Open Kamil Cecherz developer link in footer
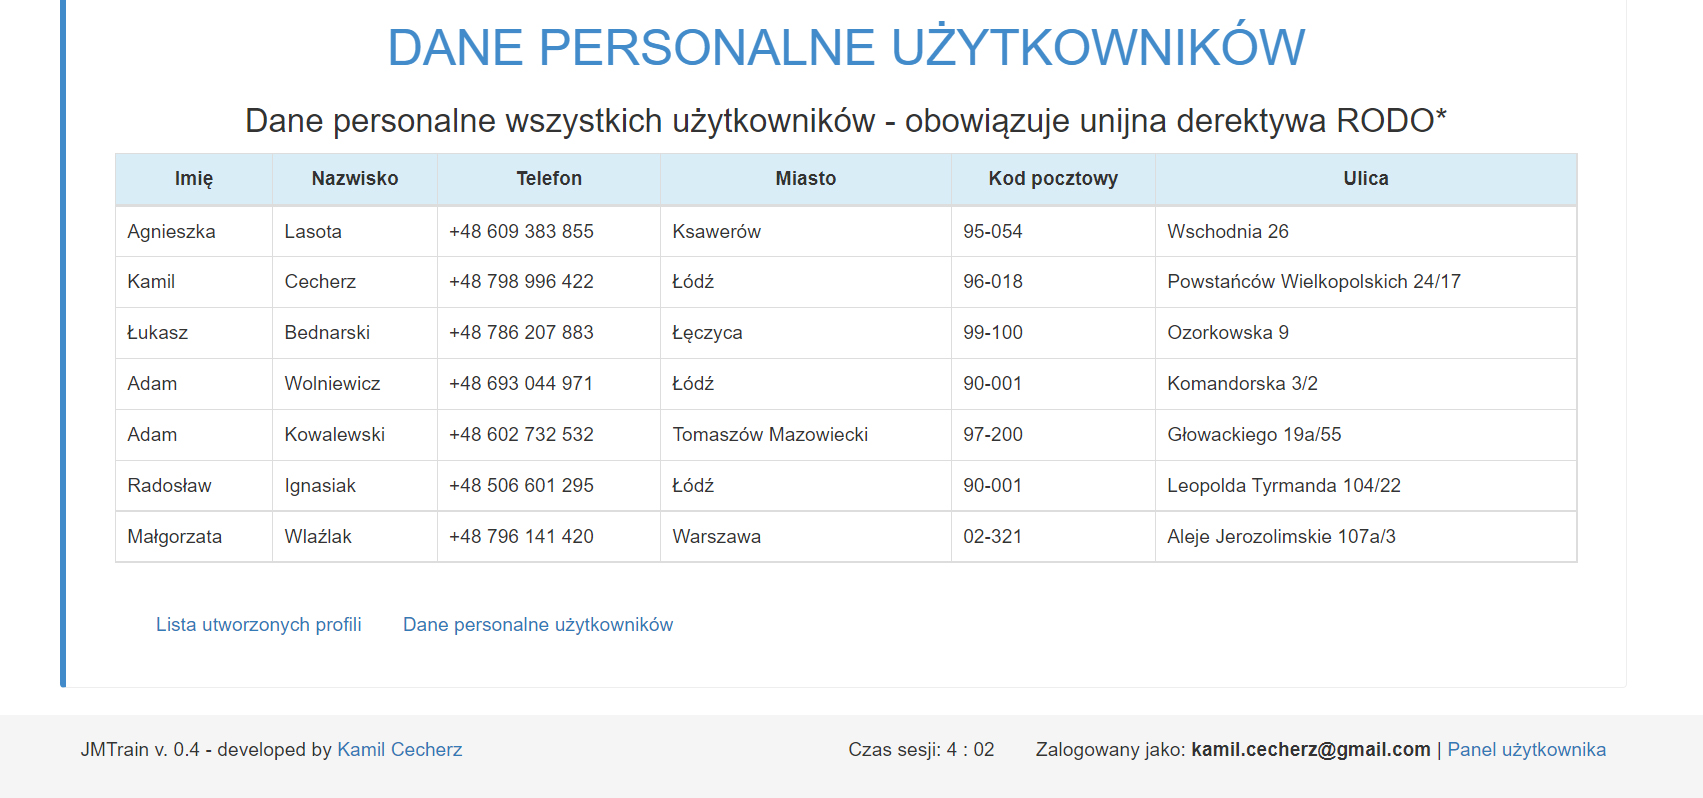Screen dimensions: 1703x798 click(400, 749)
